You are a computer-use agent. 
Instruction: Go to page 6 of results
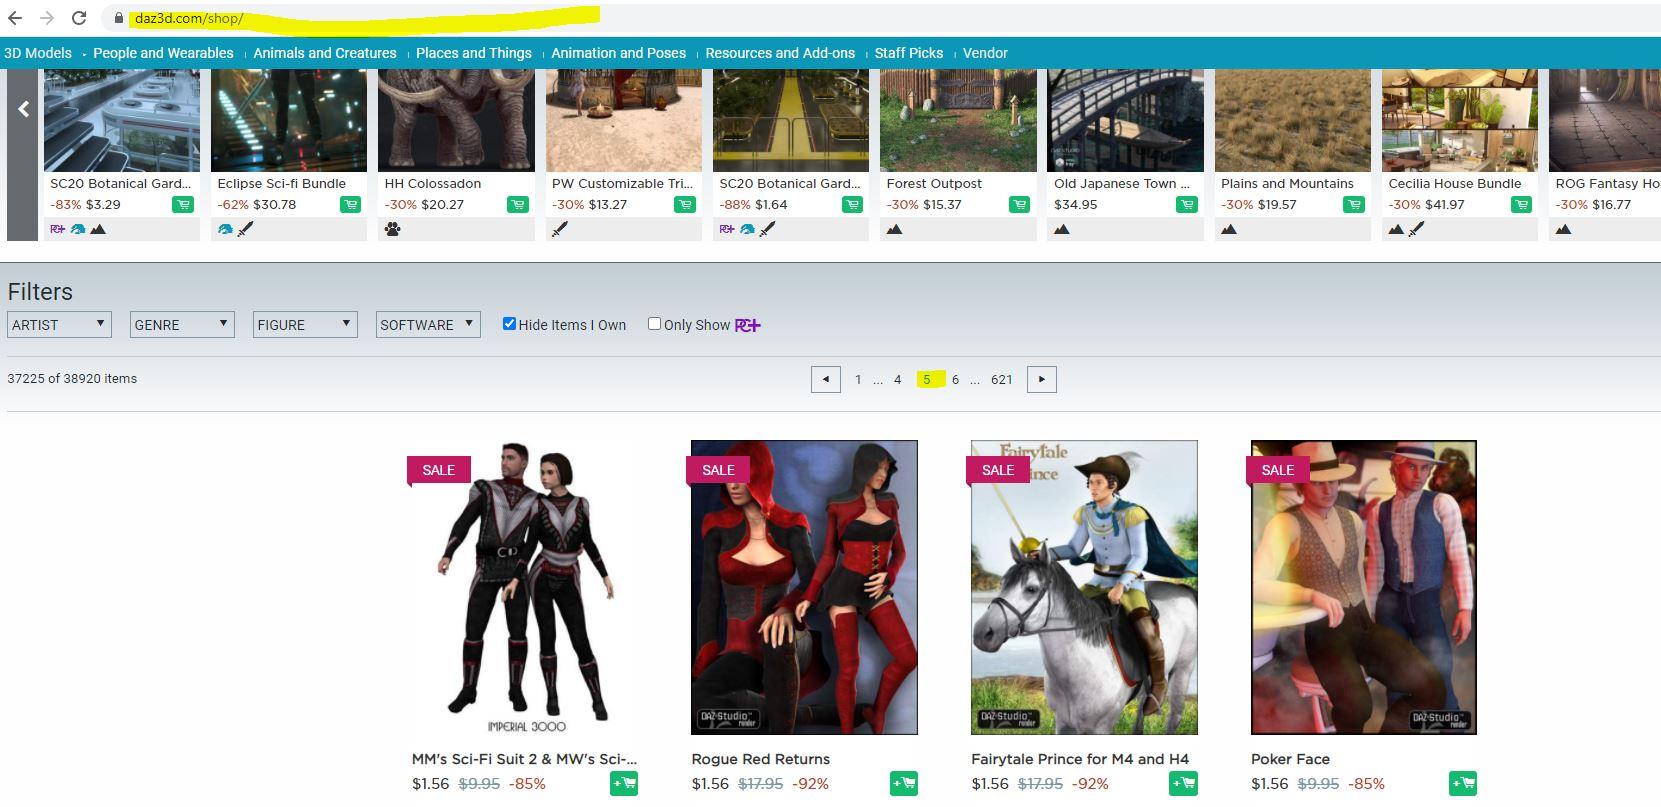pyautogui.click(x=955, y=380)
